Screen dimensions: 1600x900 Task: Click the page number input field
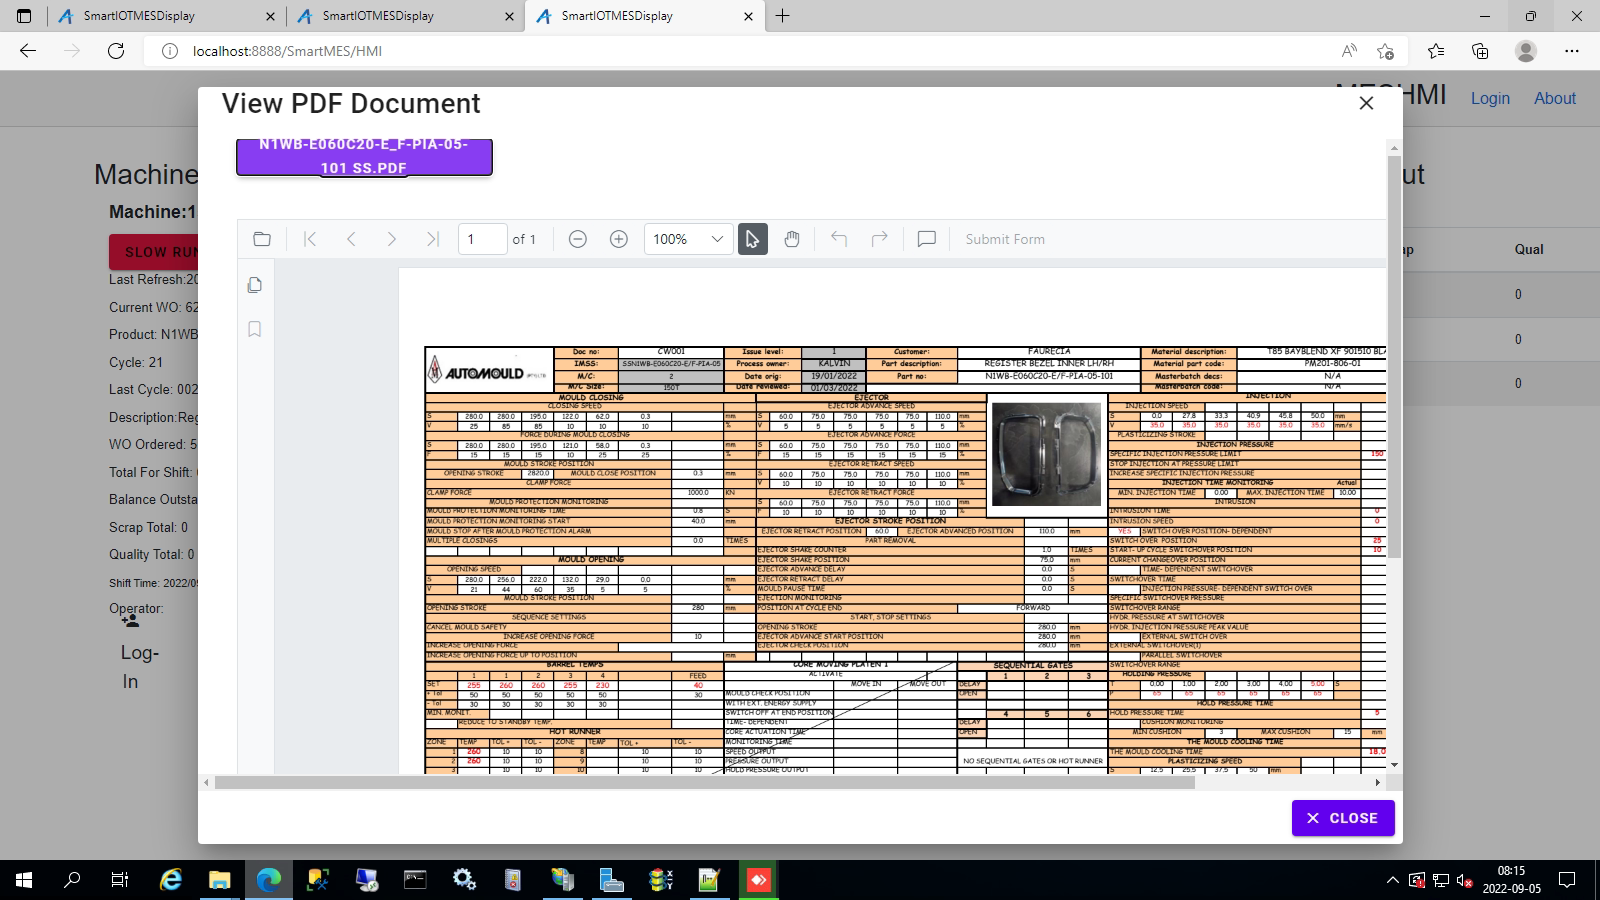pos(482,239)
